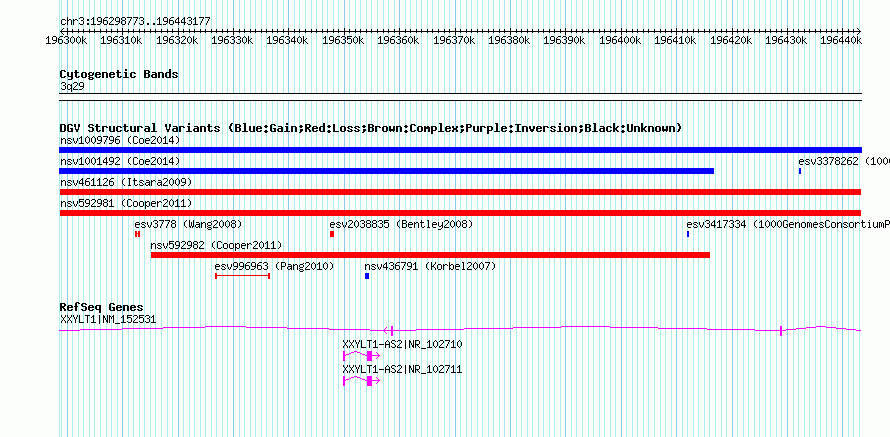Image resolution: width=890 pixels, height=437 pixels.
Task: Click the XXYLT1 strand arrow exon near 196360k
Action: 389,330
